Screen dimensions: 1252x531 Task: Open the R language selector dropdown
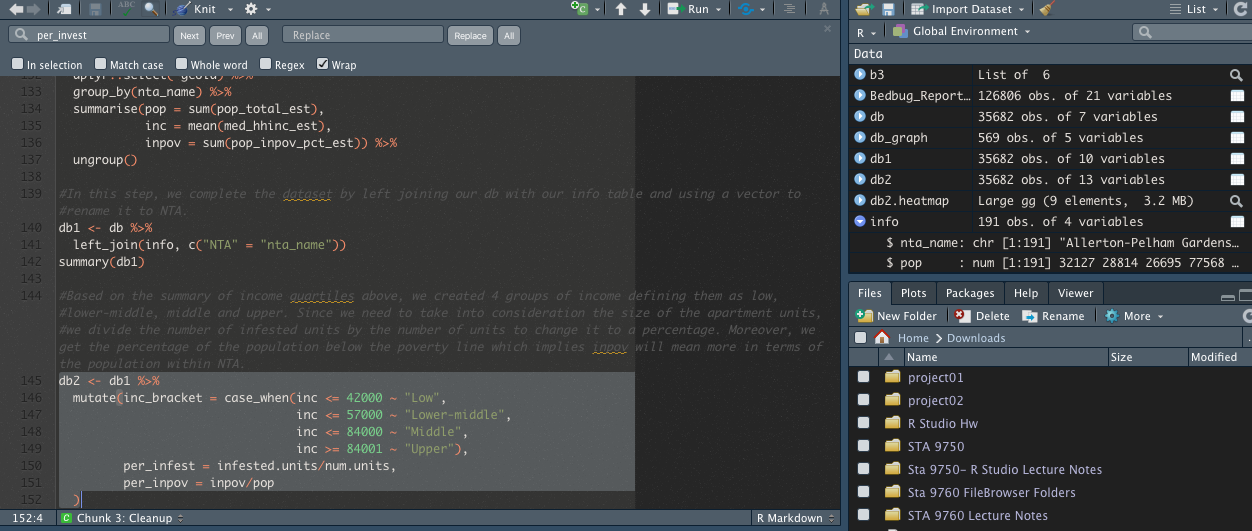point(866,32)
